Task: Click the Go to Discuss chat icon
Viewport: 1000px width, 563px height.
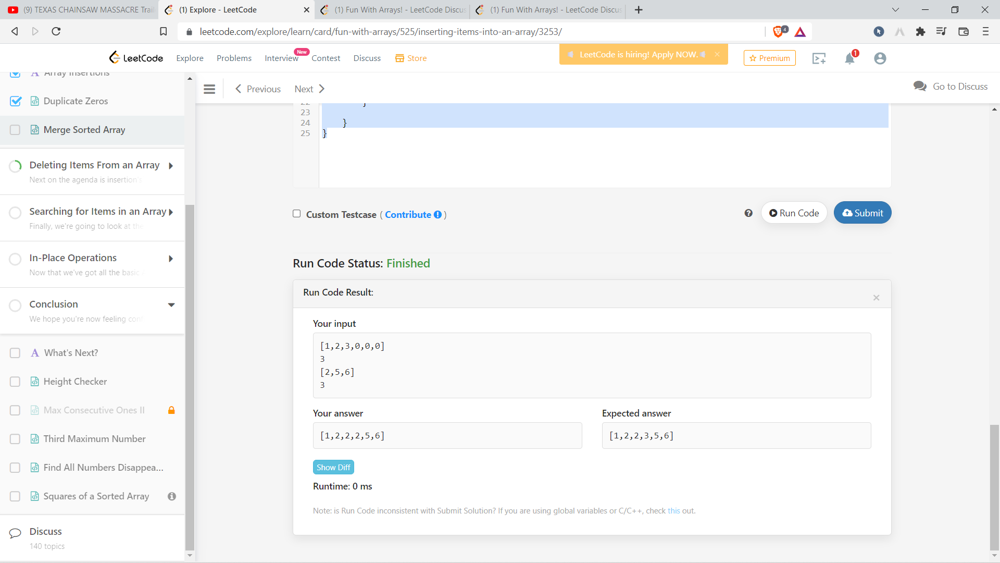Action: (920, 86)
